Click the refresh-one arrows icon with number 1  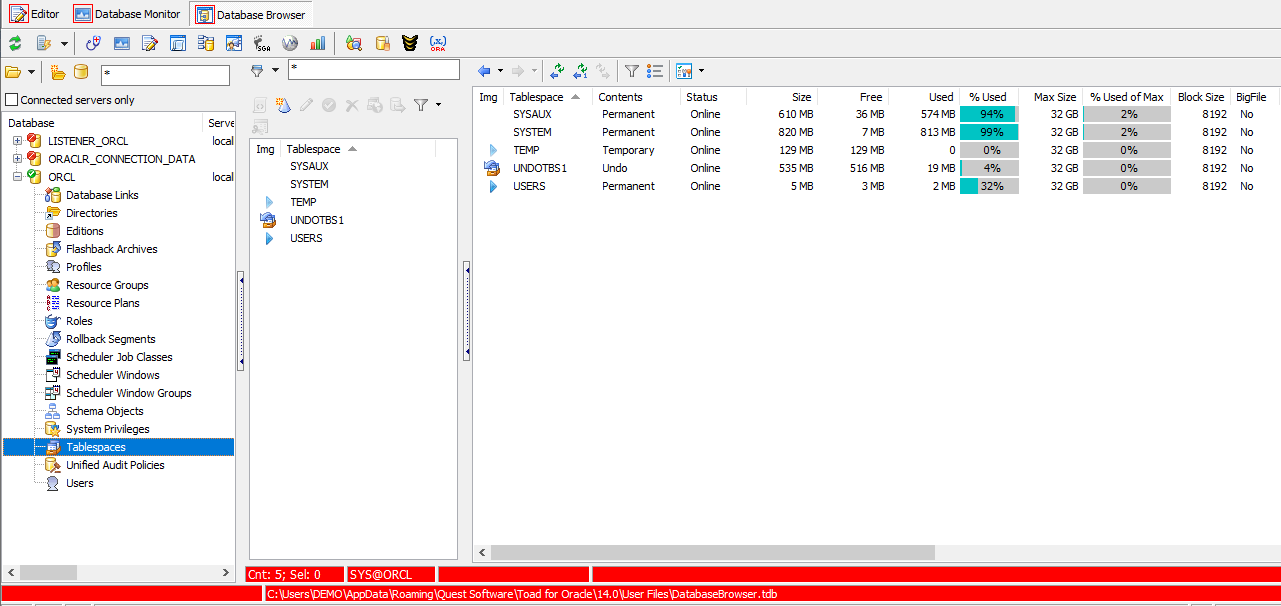click(x=580, y=71)
